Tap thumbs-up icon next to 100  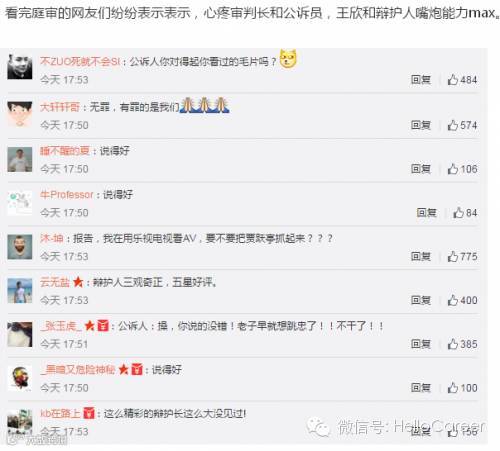click(x=452, y=388)
